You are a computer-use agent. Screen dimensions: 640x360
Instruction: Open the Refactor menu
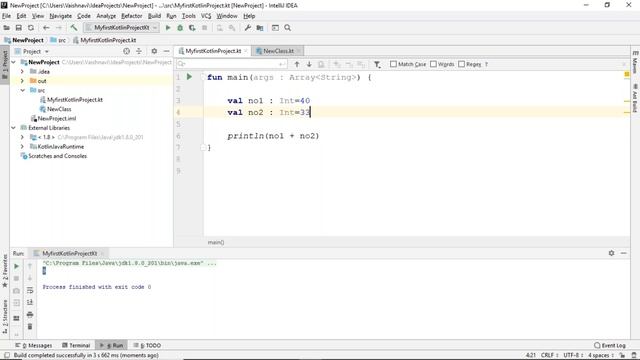point(131,16)
